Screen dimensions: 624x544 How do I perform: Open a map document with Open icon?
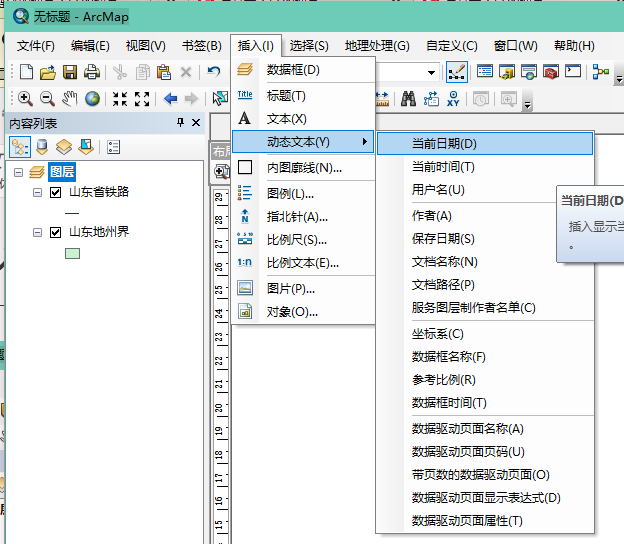[x=48, y=72]
